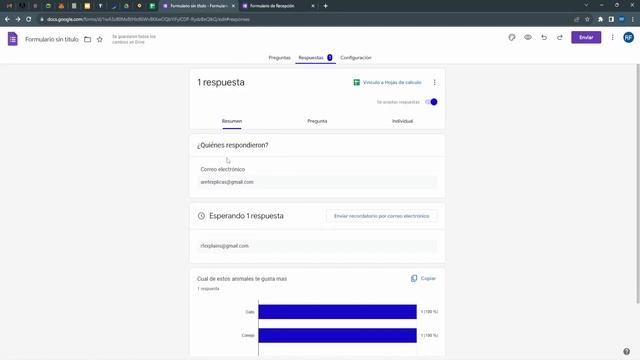Open the tab search chevron

pos(586,5)
